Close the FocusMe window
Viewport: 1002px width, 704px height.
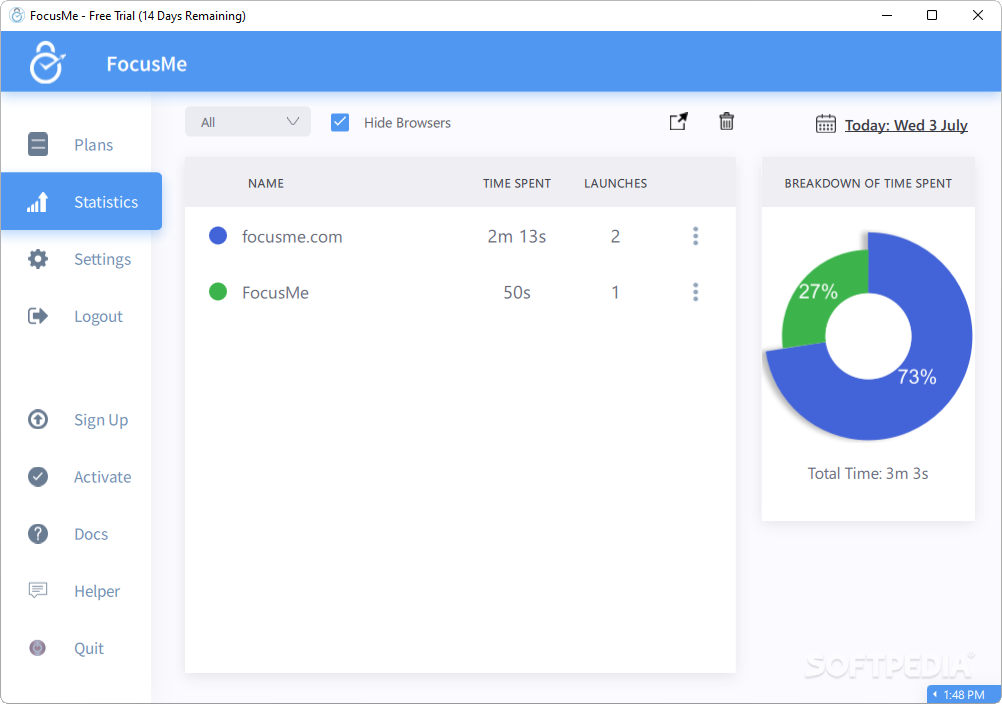tap(978, 15)
